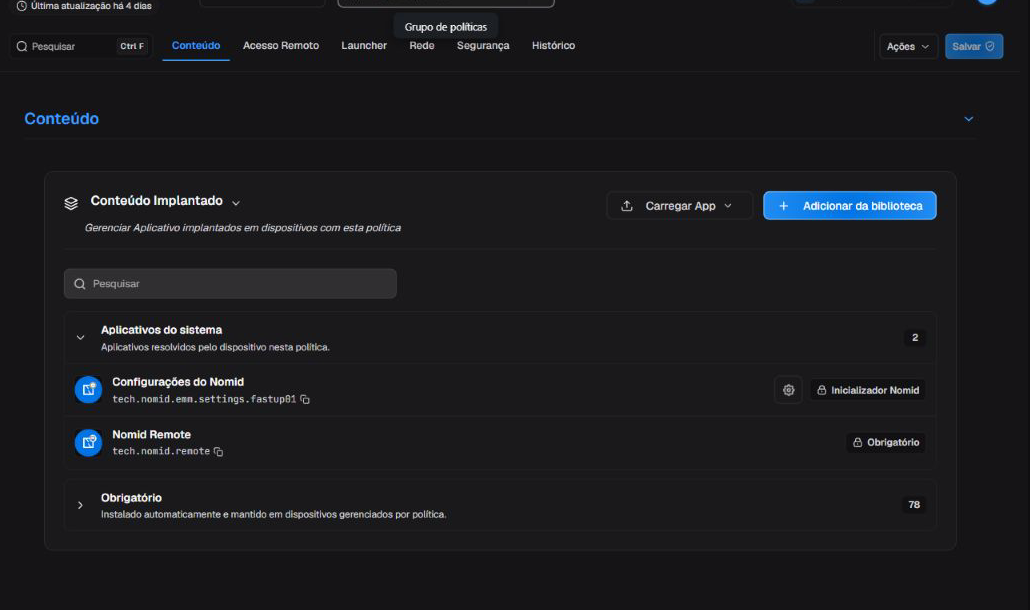Expand the Obrigatório apps group
1030x610 pixels.
pos(80,505)
